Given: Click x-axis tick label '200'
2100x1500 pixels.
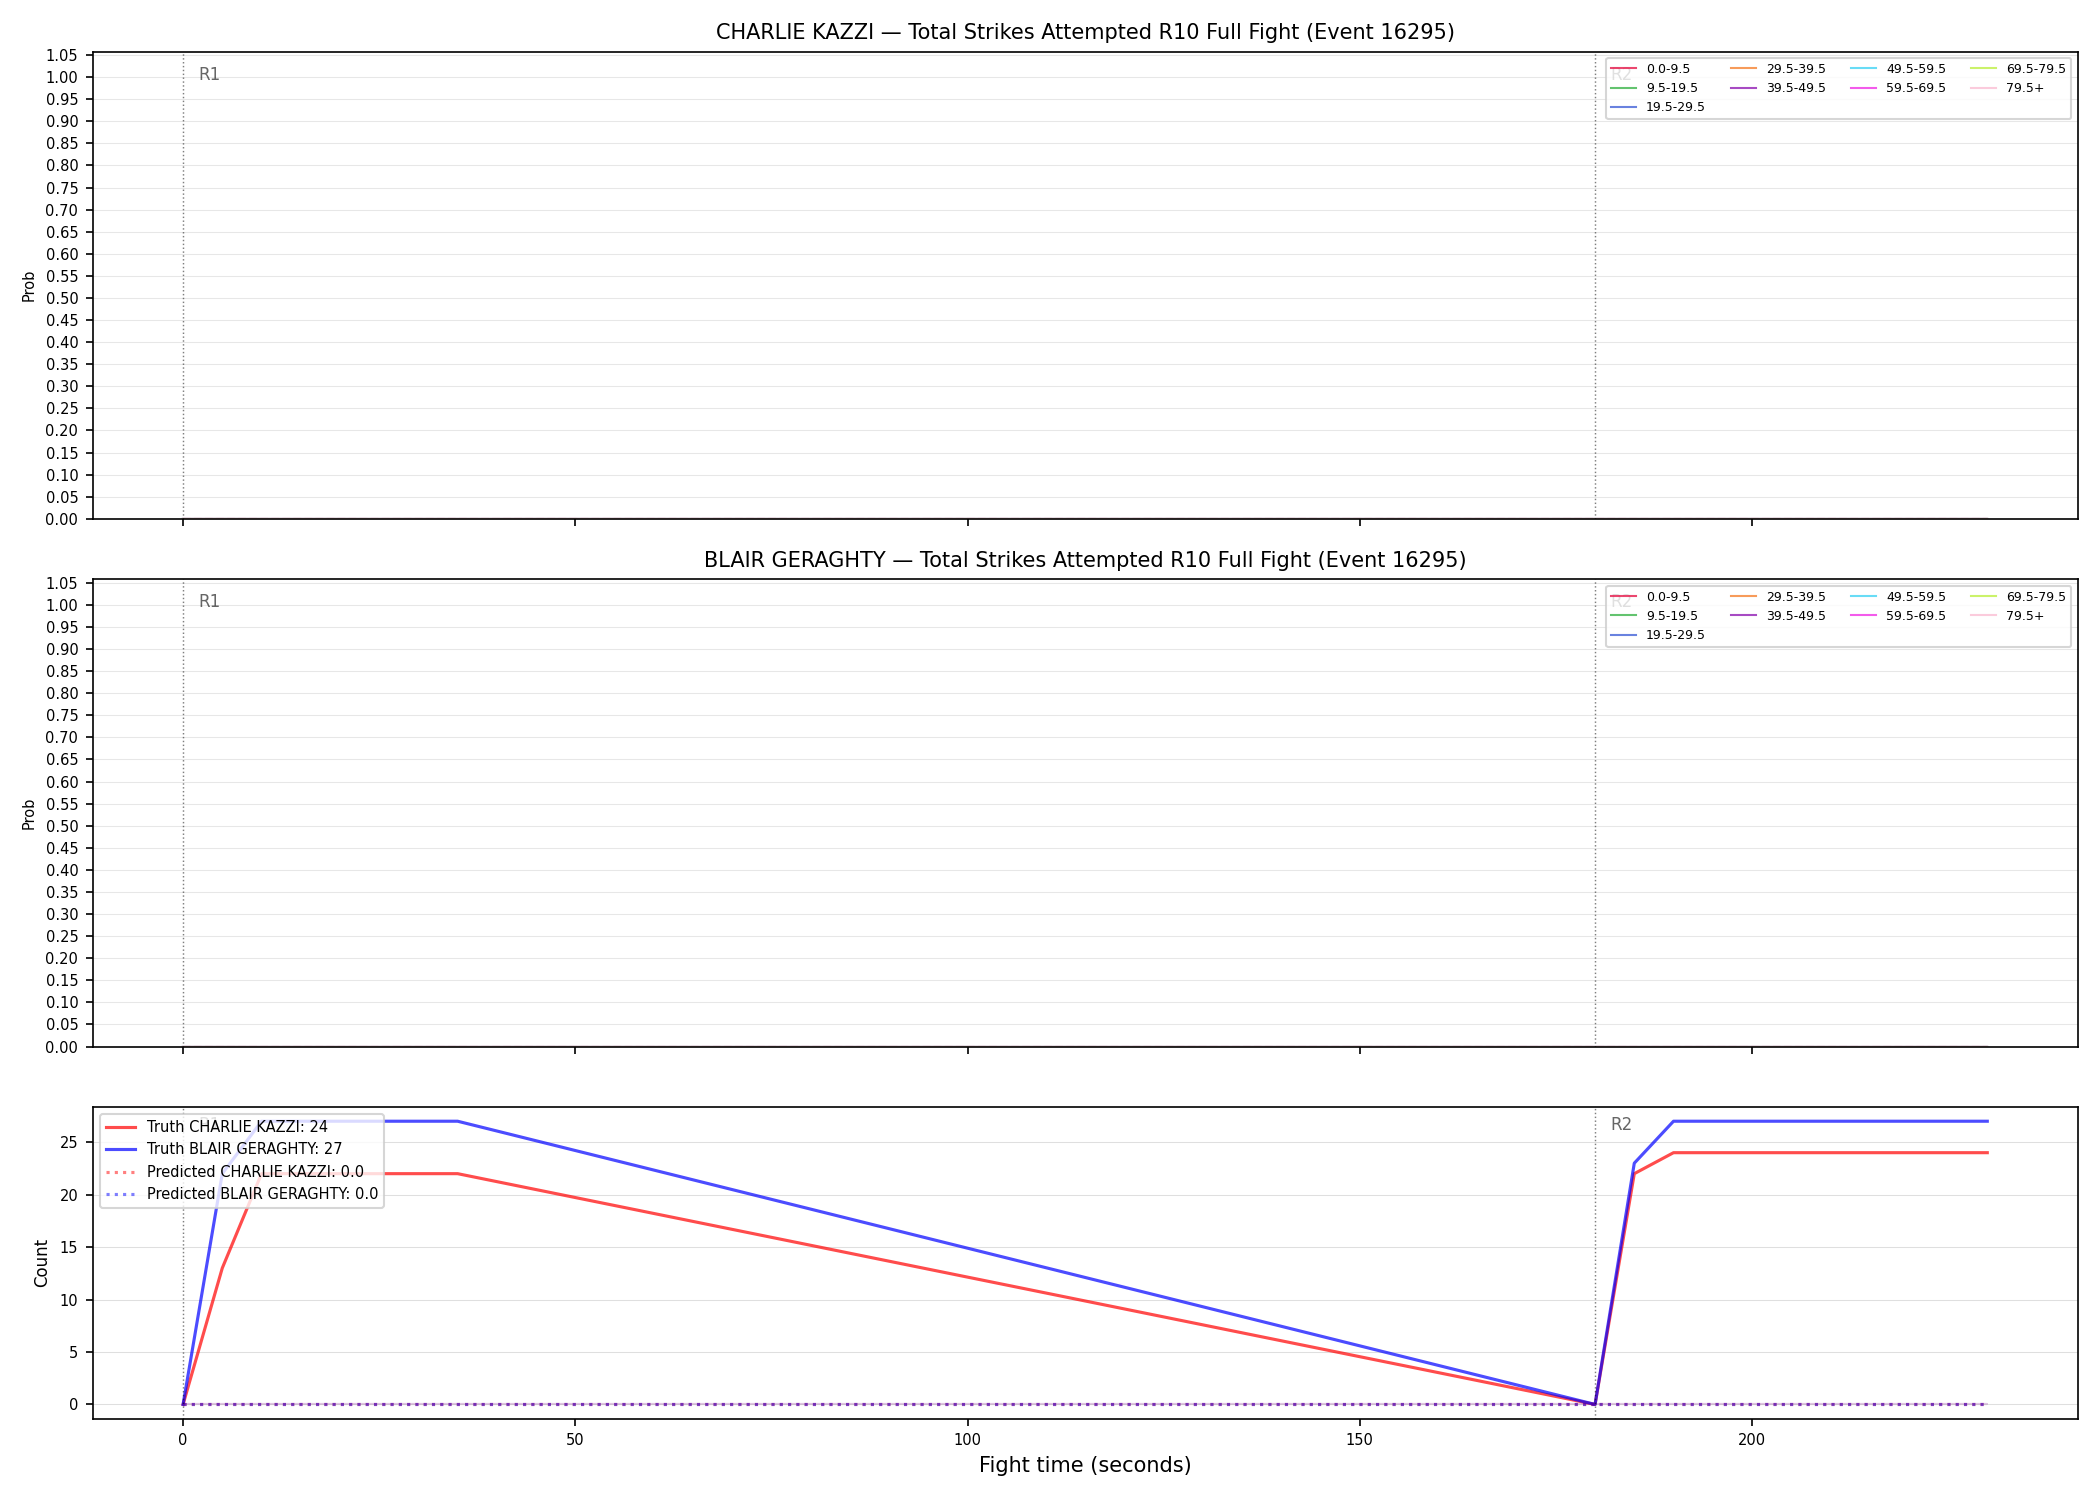Looking at the screenshot, I should click(1751, 1440).
